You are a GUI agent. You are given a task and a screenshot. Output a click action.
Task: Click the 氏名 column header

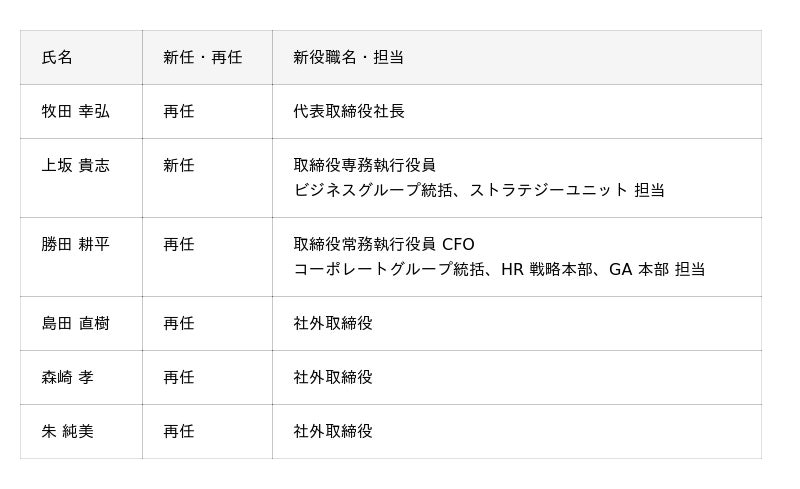coord(57,58)
